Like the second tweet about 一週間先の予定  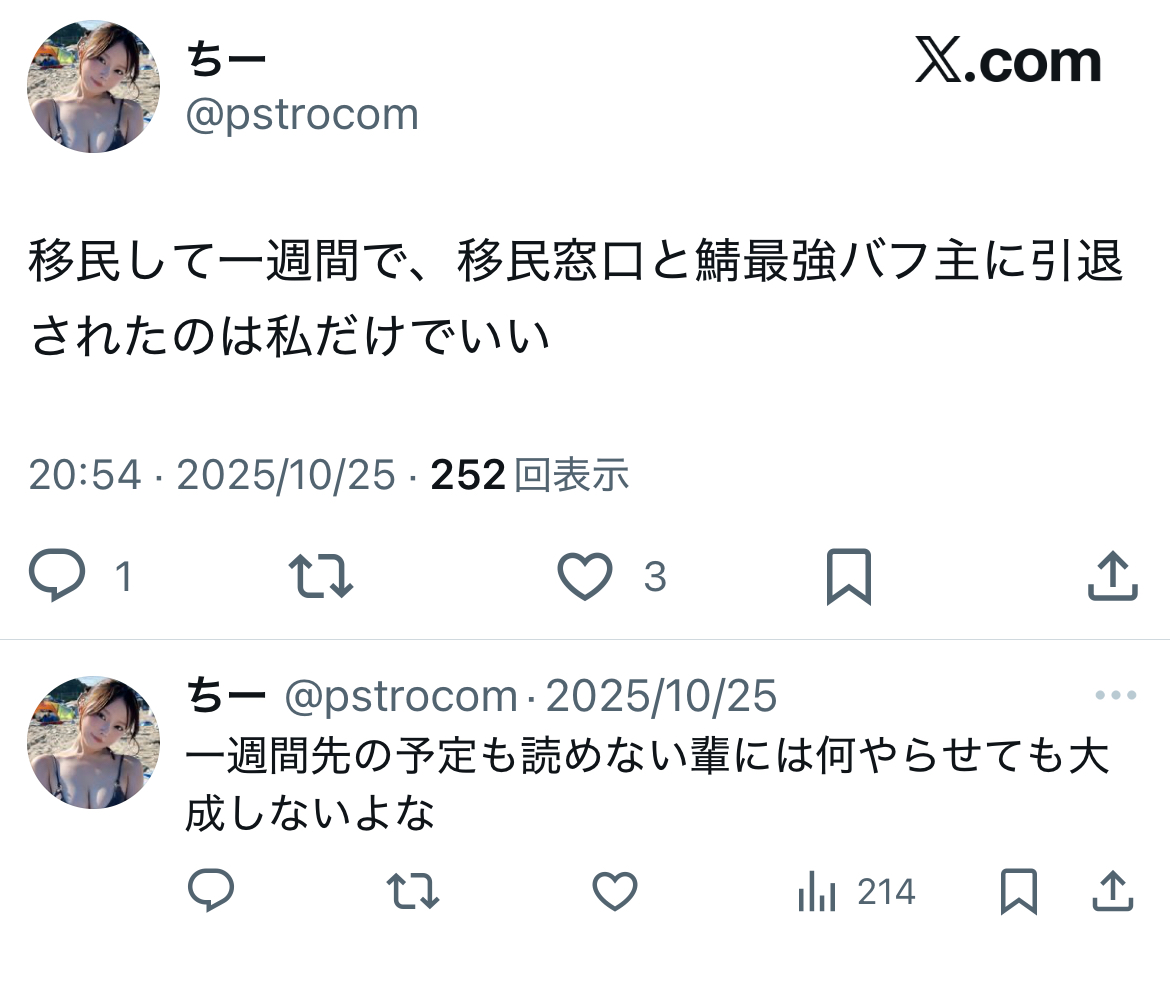[x=615, y=891]
